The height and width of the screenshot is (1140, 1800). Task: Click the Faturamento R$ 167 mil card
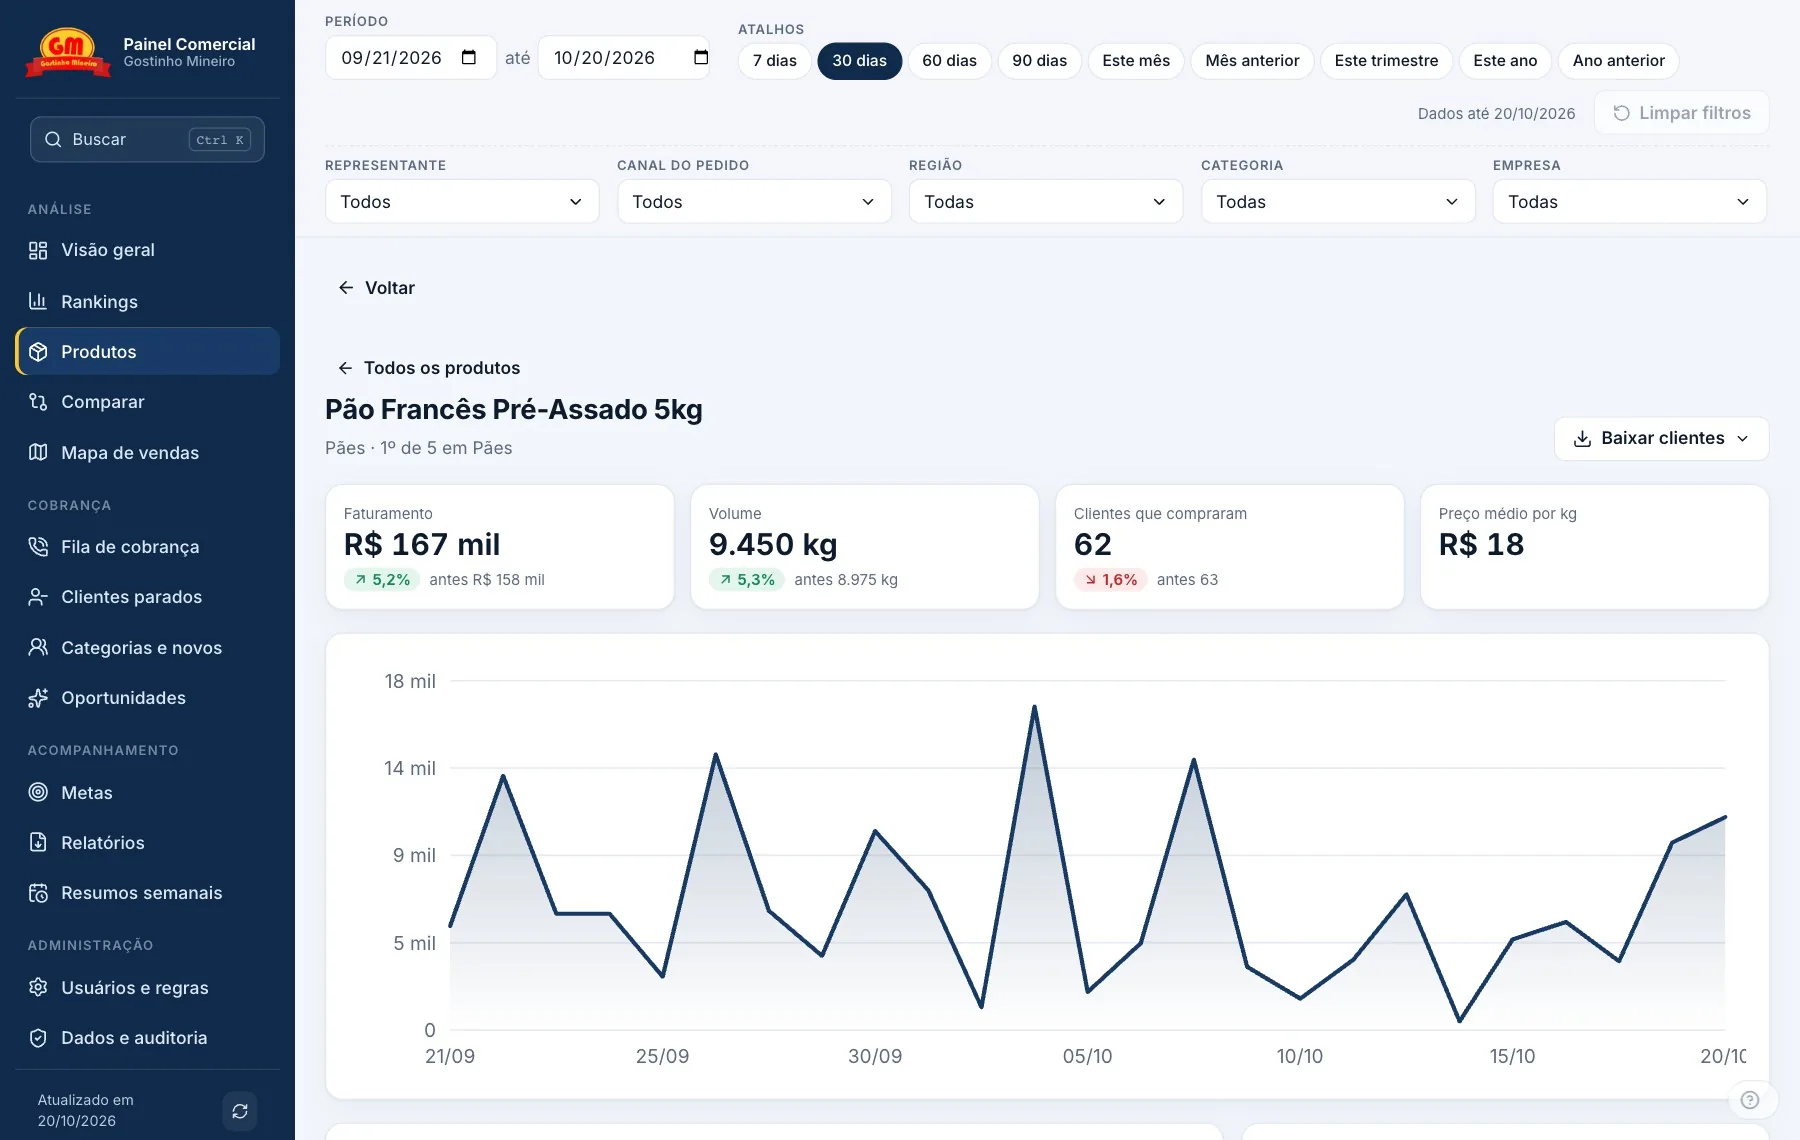[x=500, y=547]
